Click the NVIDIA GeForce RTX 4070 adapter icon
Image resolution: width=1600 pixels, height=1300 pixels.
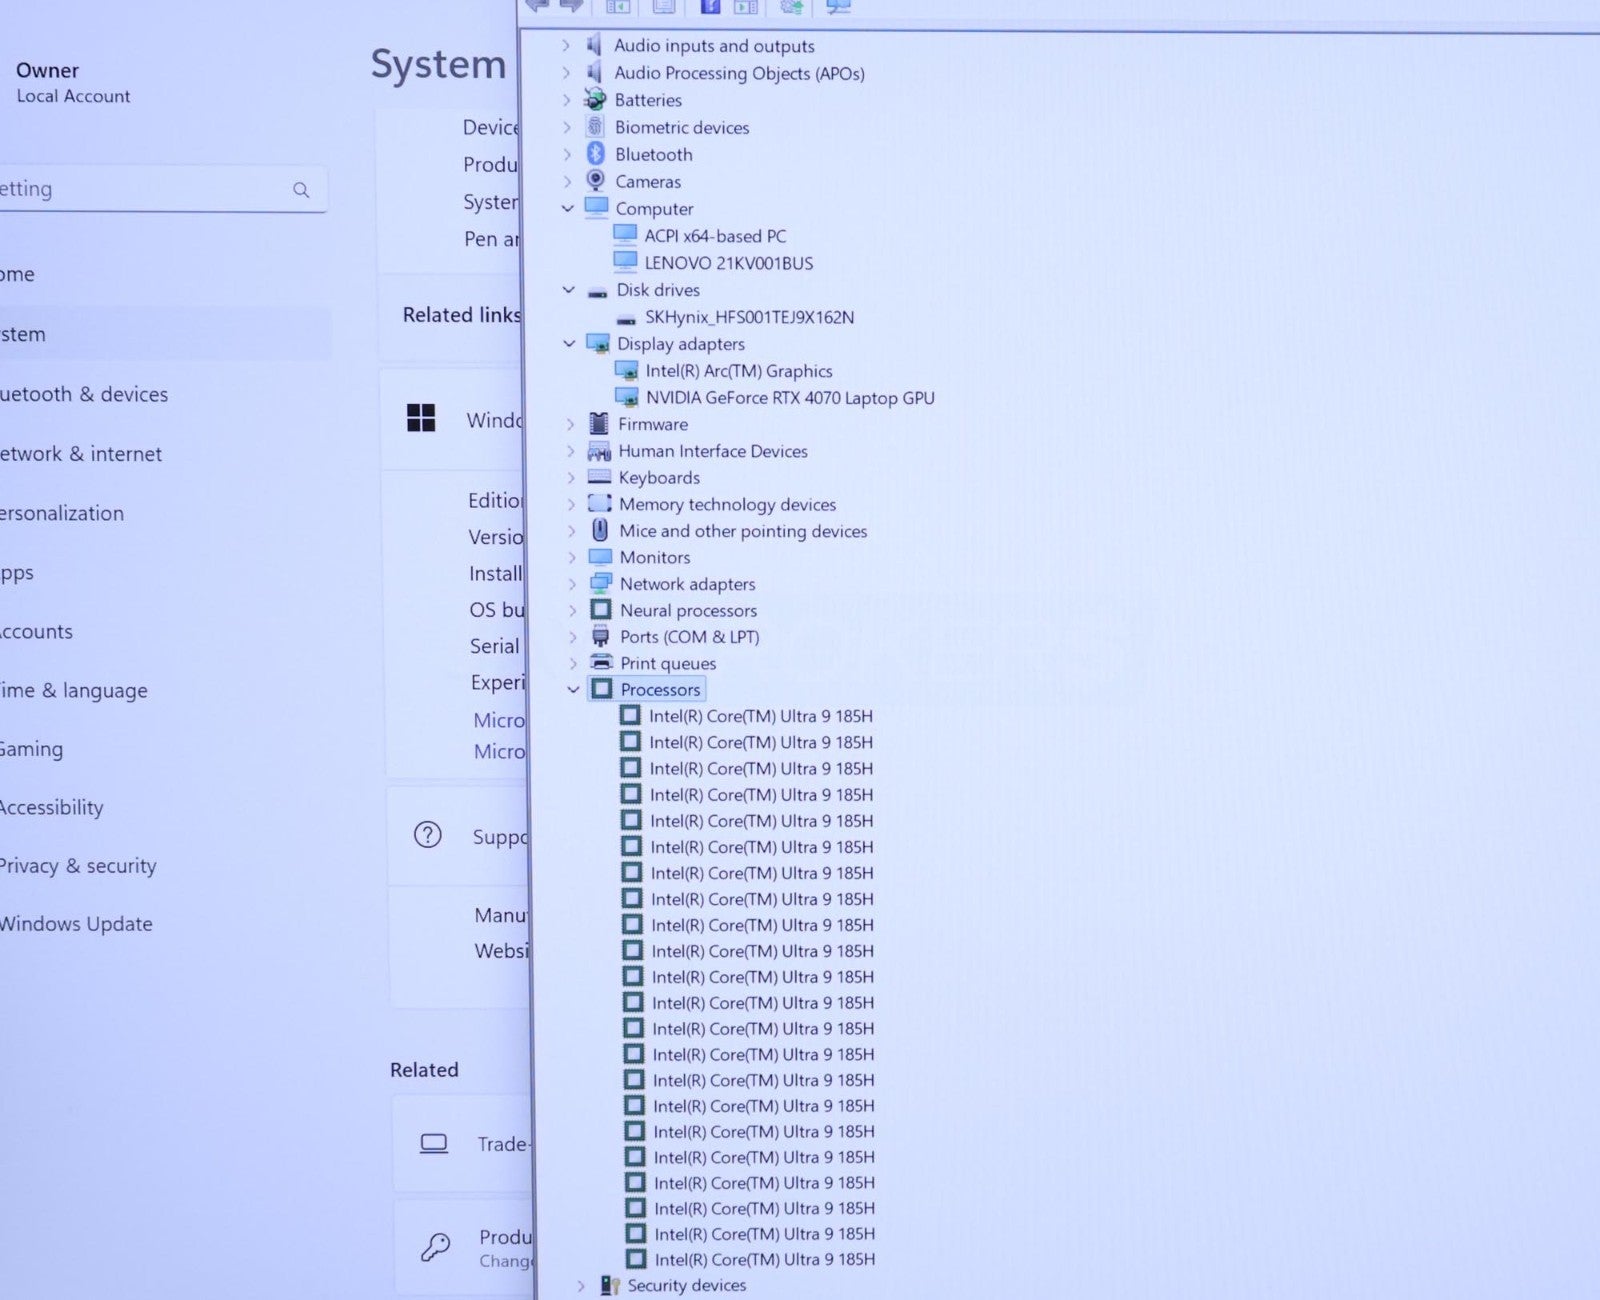click(x=627, y=398)
